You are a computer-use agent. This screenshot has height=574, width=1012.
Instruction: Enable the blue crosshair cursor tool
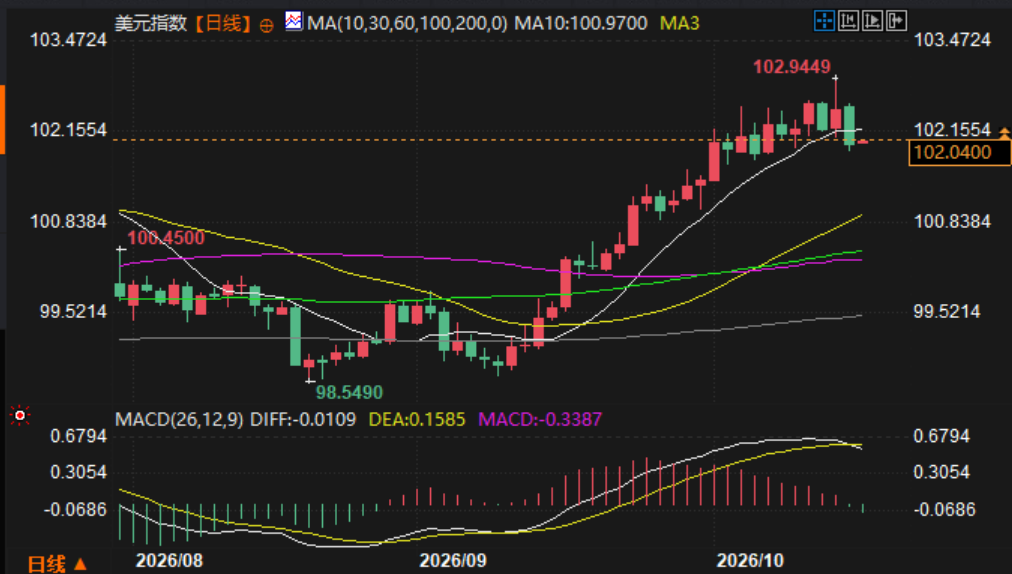pyautogui.click(x=824, y=21)
